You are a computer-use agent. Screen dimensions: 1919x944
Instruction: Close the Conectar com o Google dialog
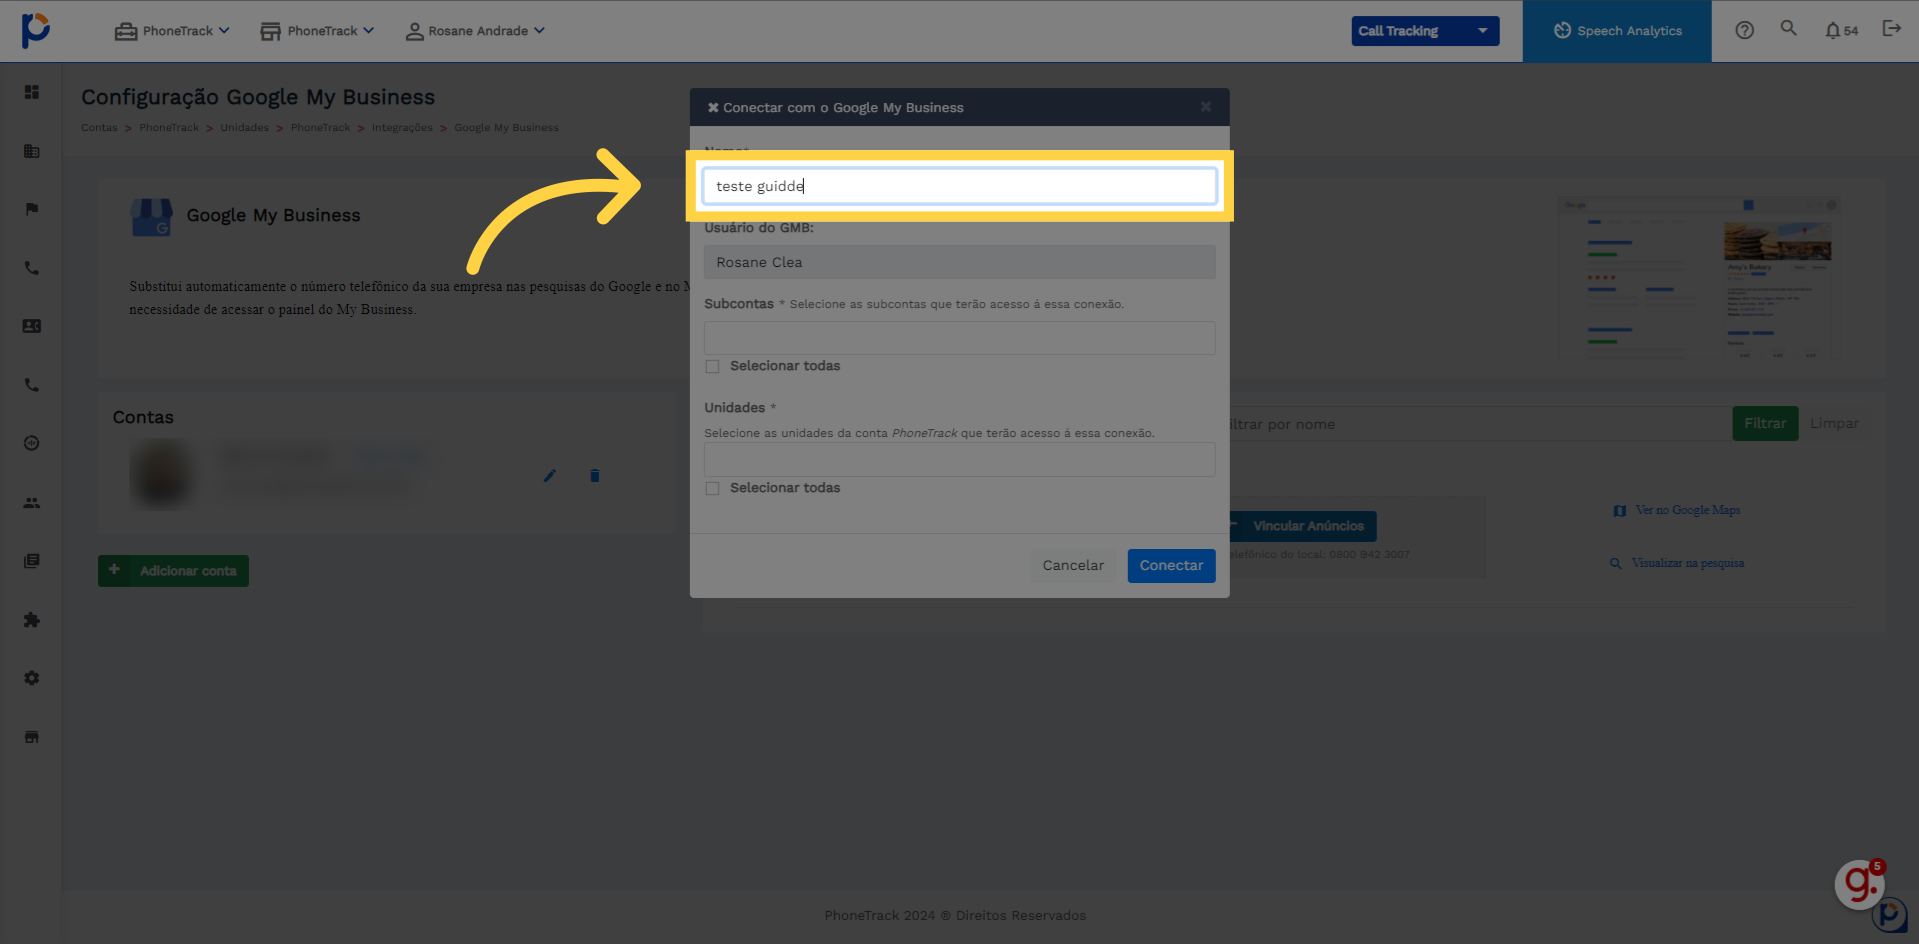point(1206,107)
